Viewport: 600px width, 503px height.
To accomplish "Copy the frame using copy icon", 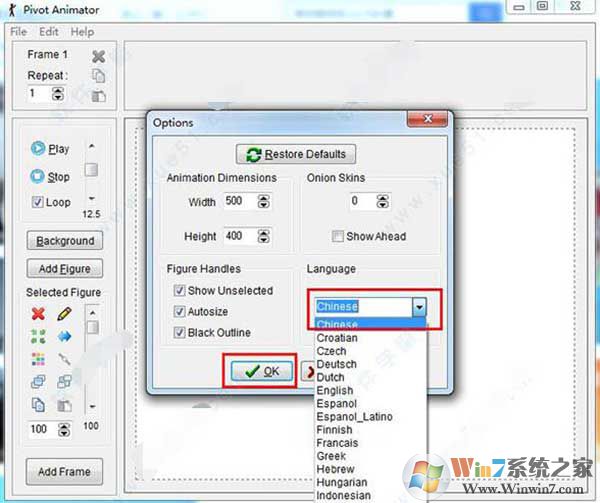I will (x=98, y=76).
